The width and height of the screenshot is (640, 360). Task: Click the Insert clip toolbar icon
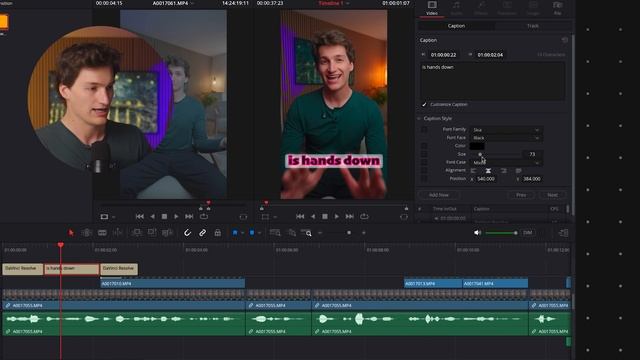point(136,233)
